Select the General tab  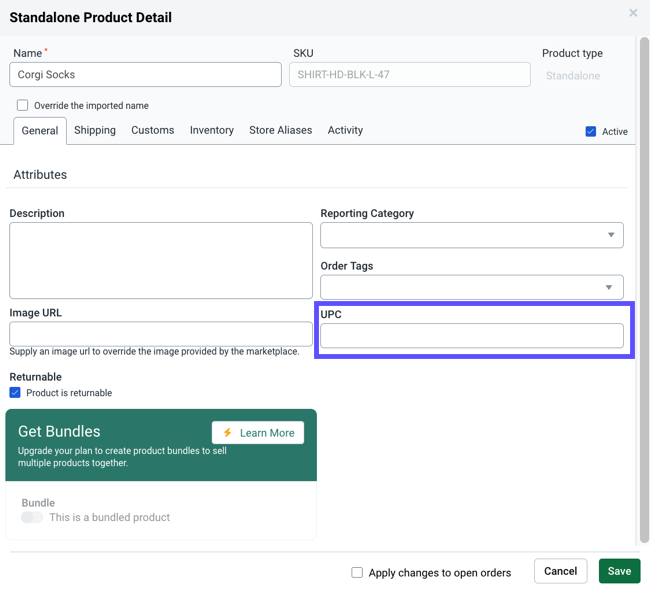pyautogui.click(x=40, y=131)
